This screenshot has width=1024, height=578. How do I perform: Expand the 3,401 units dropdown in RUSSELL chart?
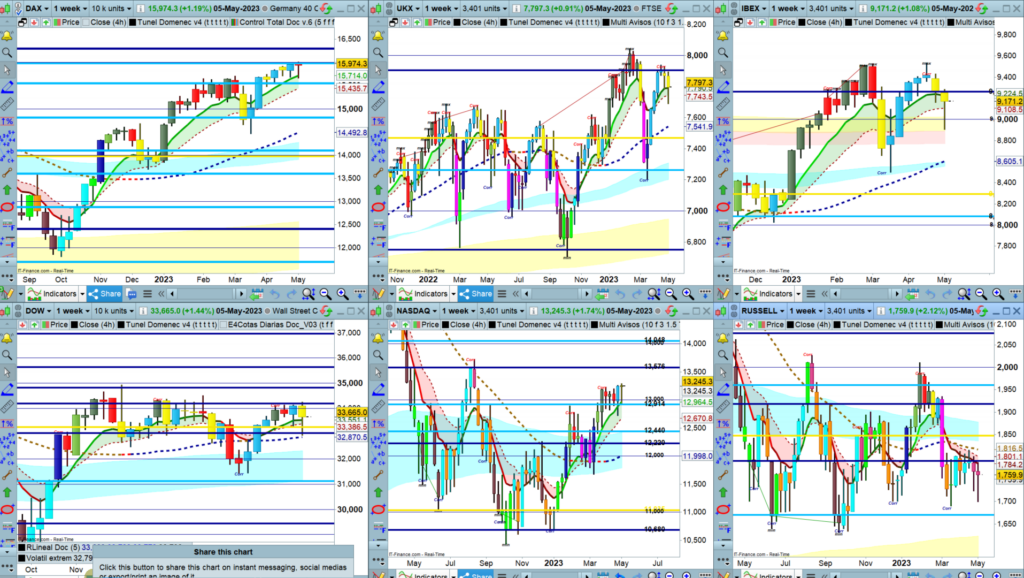click(856, 312)
